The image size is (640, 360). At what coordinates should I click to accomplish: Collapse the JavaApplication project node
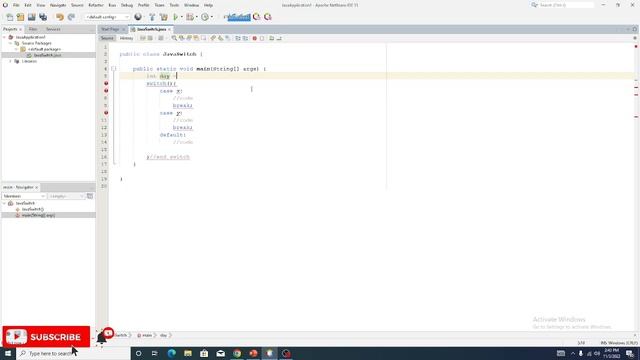[x=4, y=37]
